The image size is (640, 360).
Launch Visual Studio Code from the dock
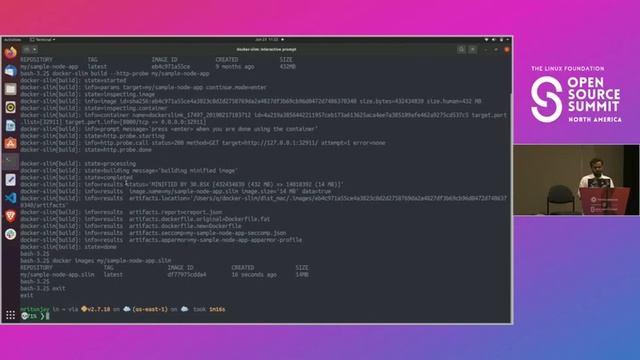pyautogui.click(x=11, y=198)
